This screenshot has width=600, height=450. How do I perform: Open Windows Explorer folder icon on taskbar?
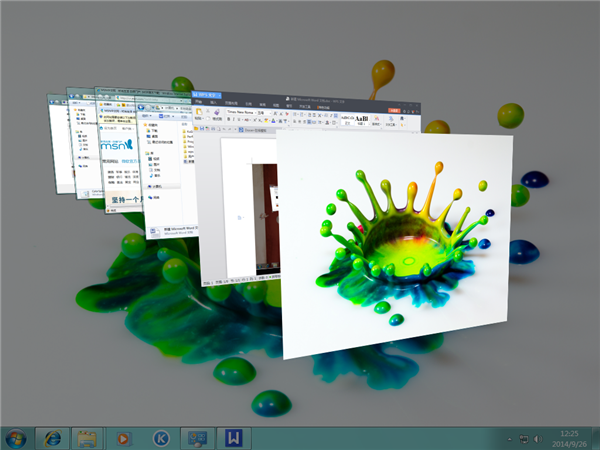[88, 438]
